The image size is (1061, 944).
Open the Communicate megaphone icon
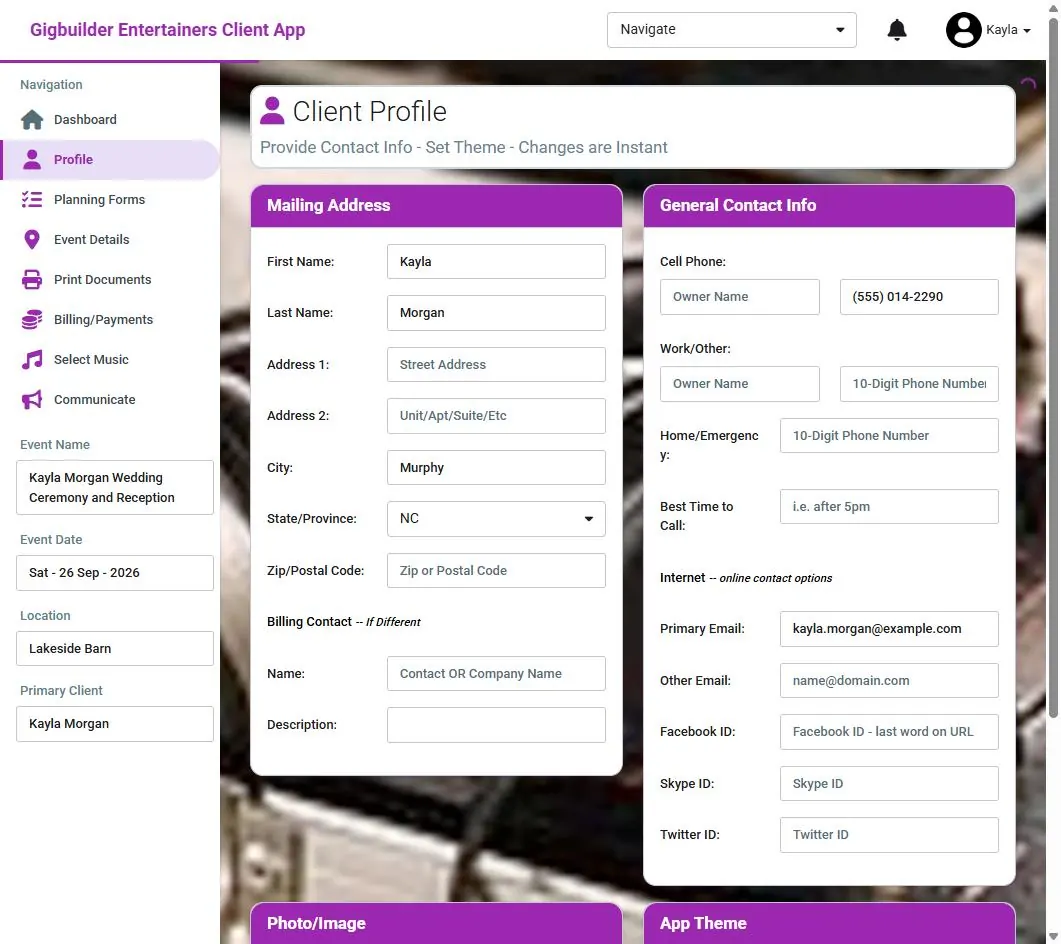pos(32,399)
